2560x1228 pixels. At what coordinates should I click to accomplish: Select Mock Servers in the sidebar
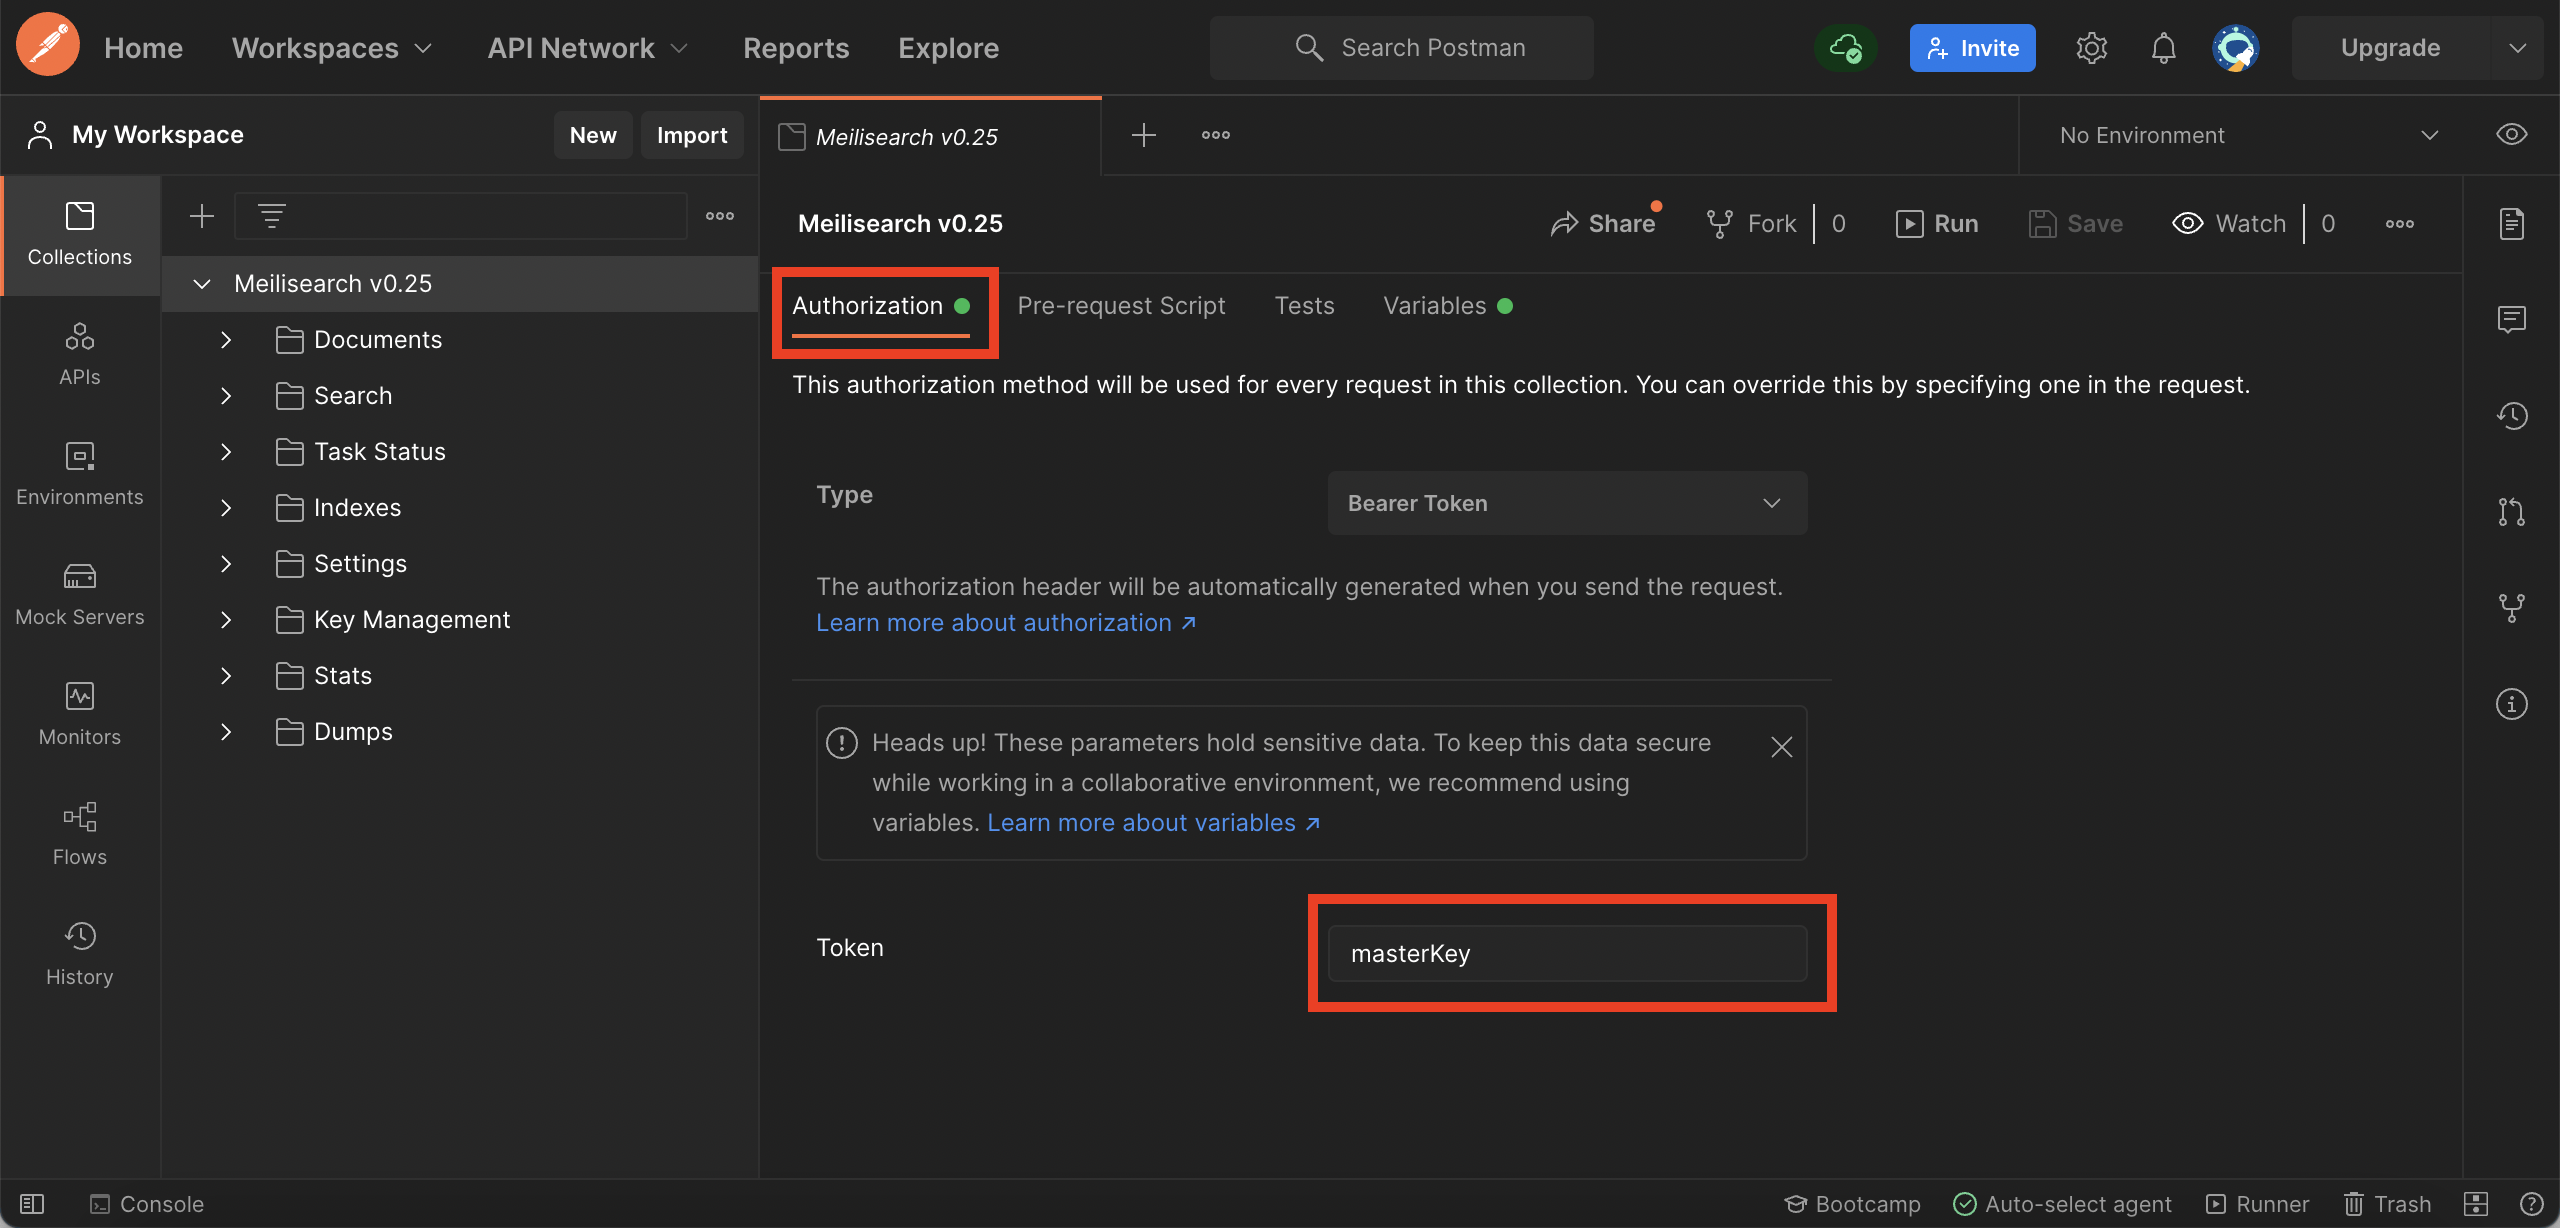(79, 594)
